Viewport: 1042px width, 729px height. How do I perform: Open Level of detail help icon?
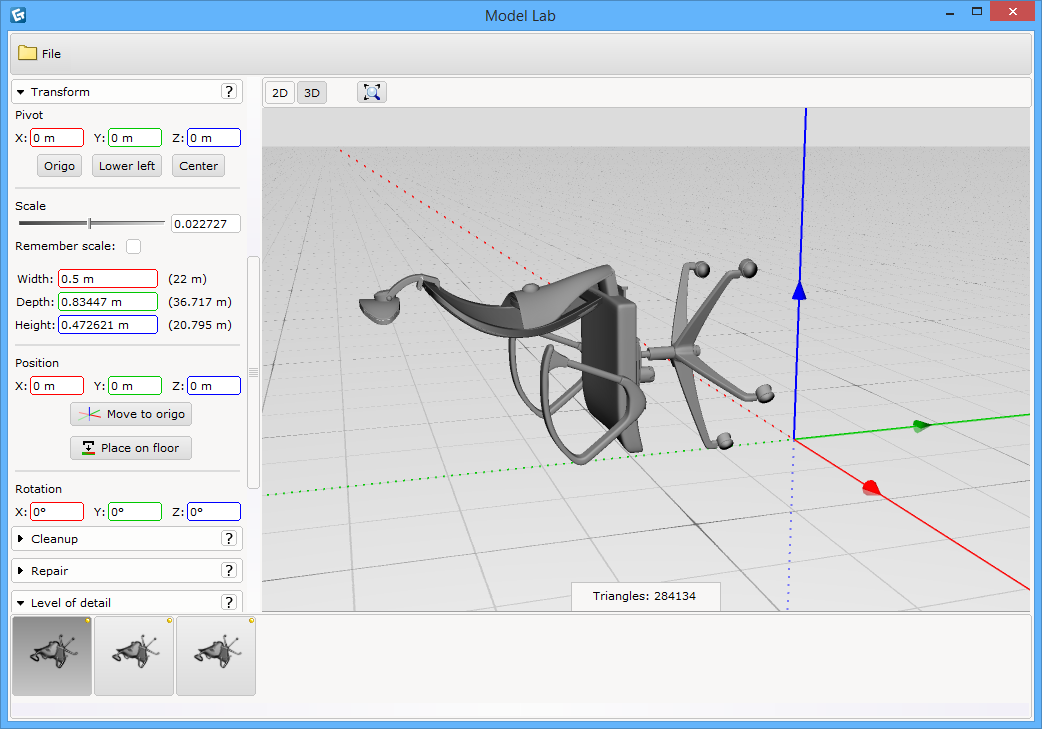pos(229,603)
